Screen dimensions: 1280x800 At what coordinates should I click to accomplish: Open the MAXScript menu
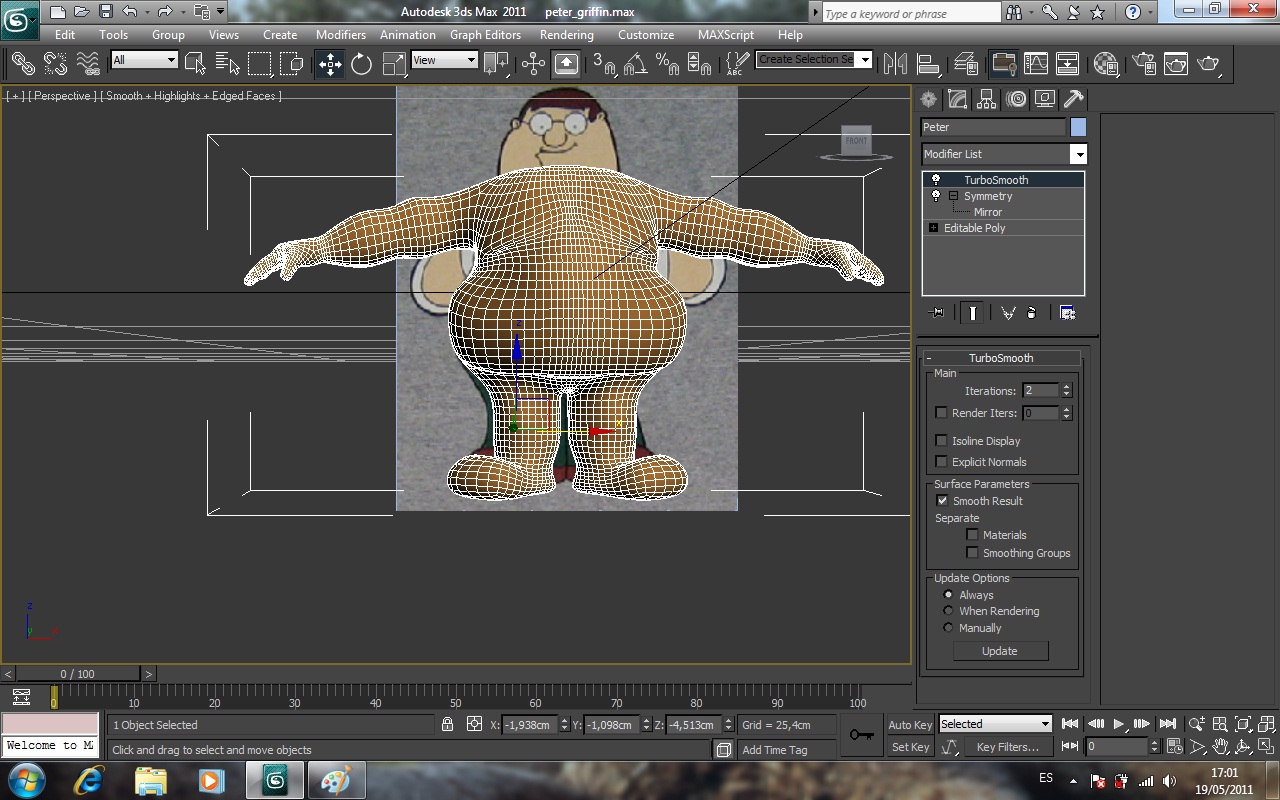tap(726, 34)
